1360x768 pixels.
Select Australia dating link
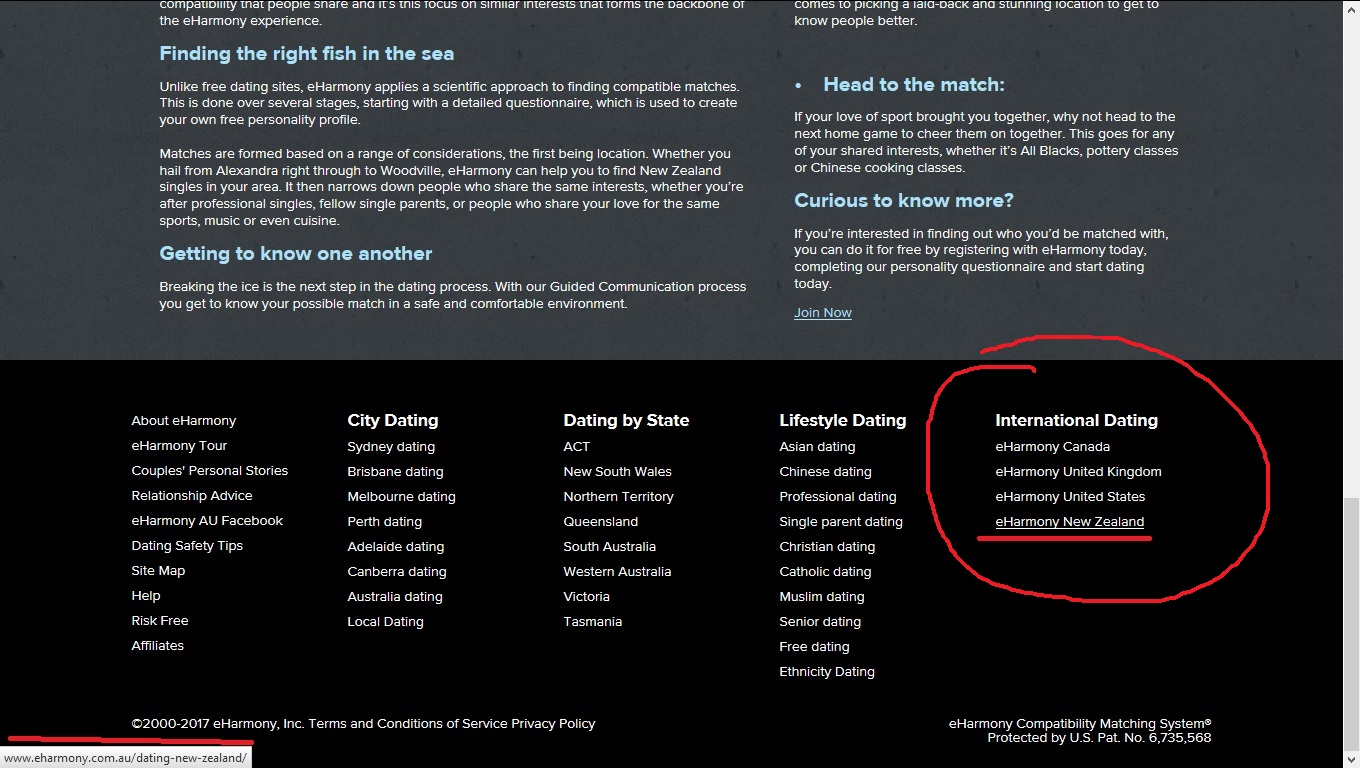[395, 597]
